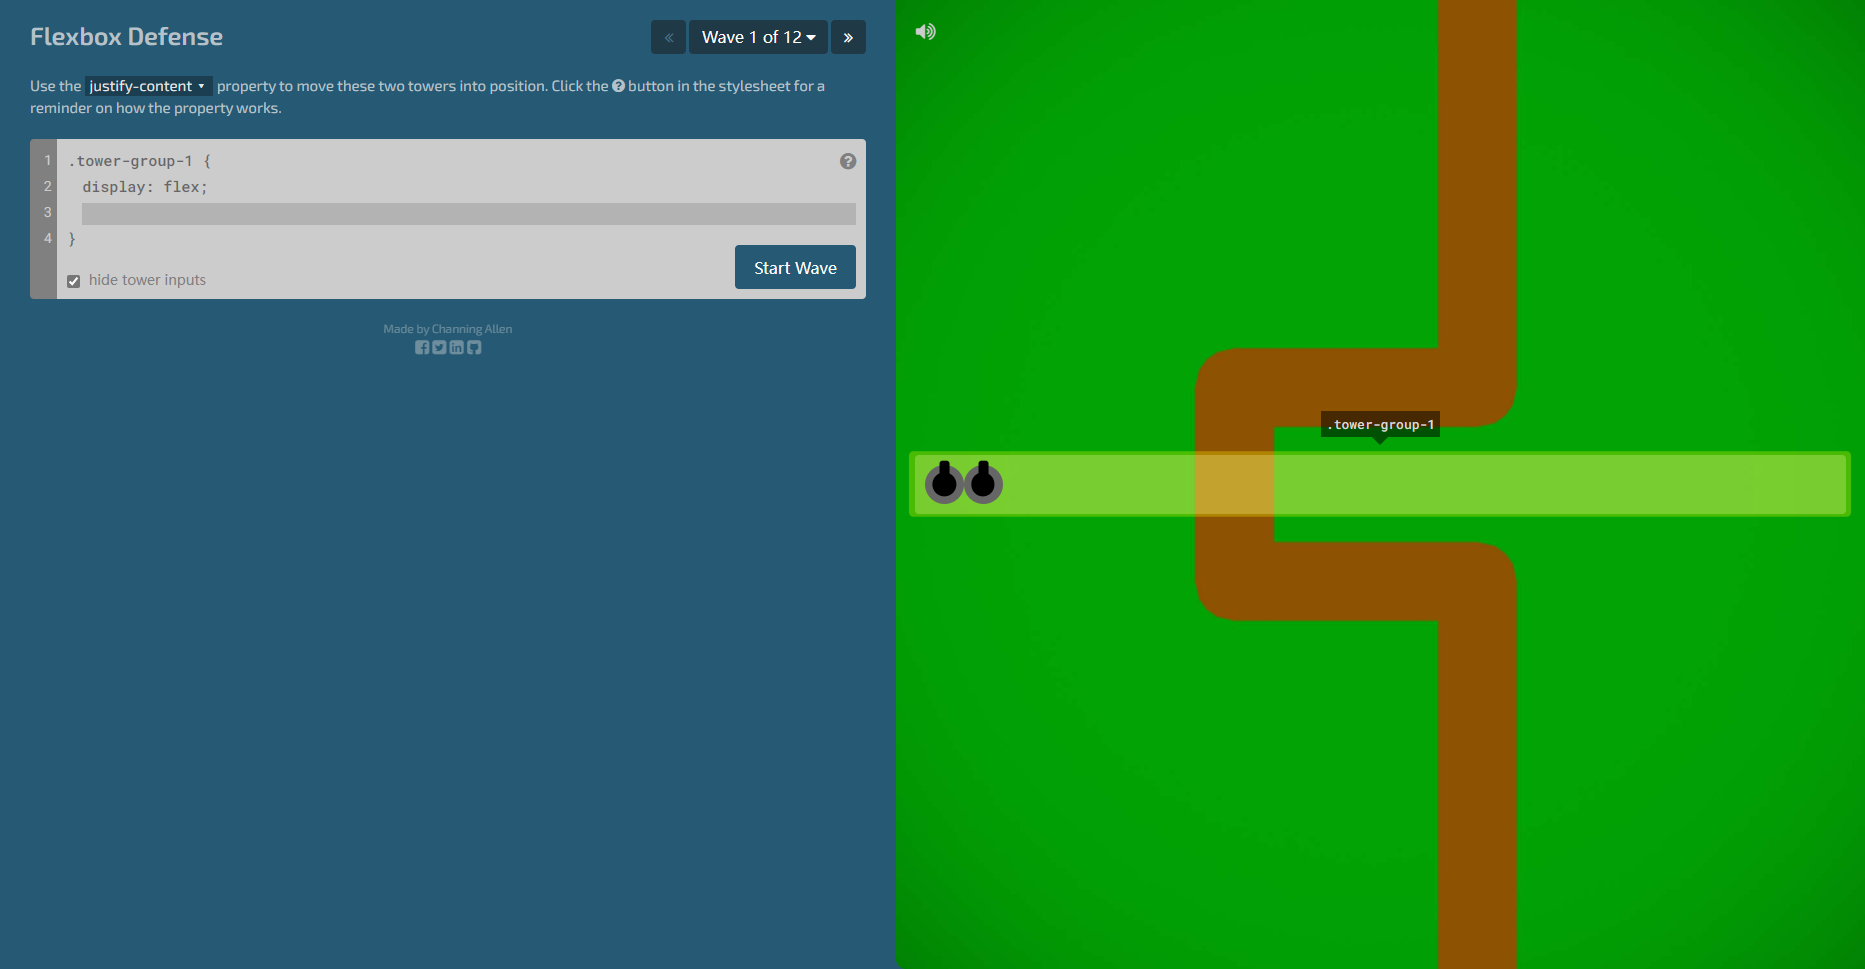The width and height of the screenshot is (1865, 969).
Task: Uncheck hide tower inputs checkbox
Action: pos(73,281)
